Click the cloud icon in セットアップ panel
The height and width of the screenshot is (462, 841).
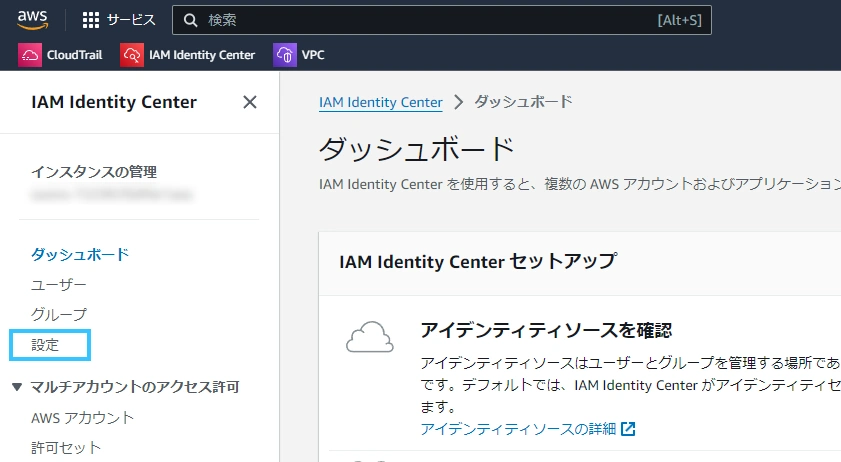point(370,337)
